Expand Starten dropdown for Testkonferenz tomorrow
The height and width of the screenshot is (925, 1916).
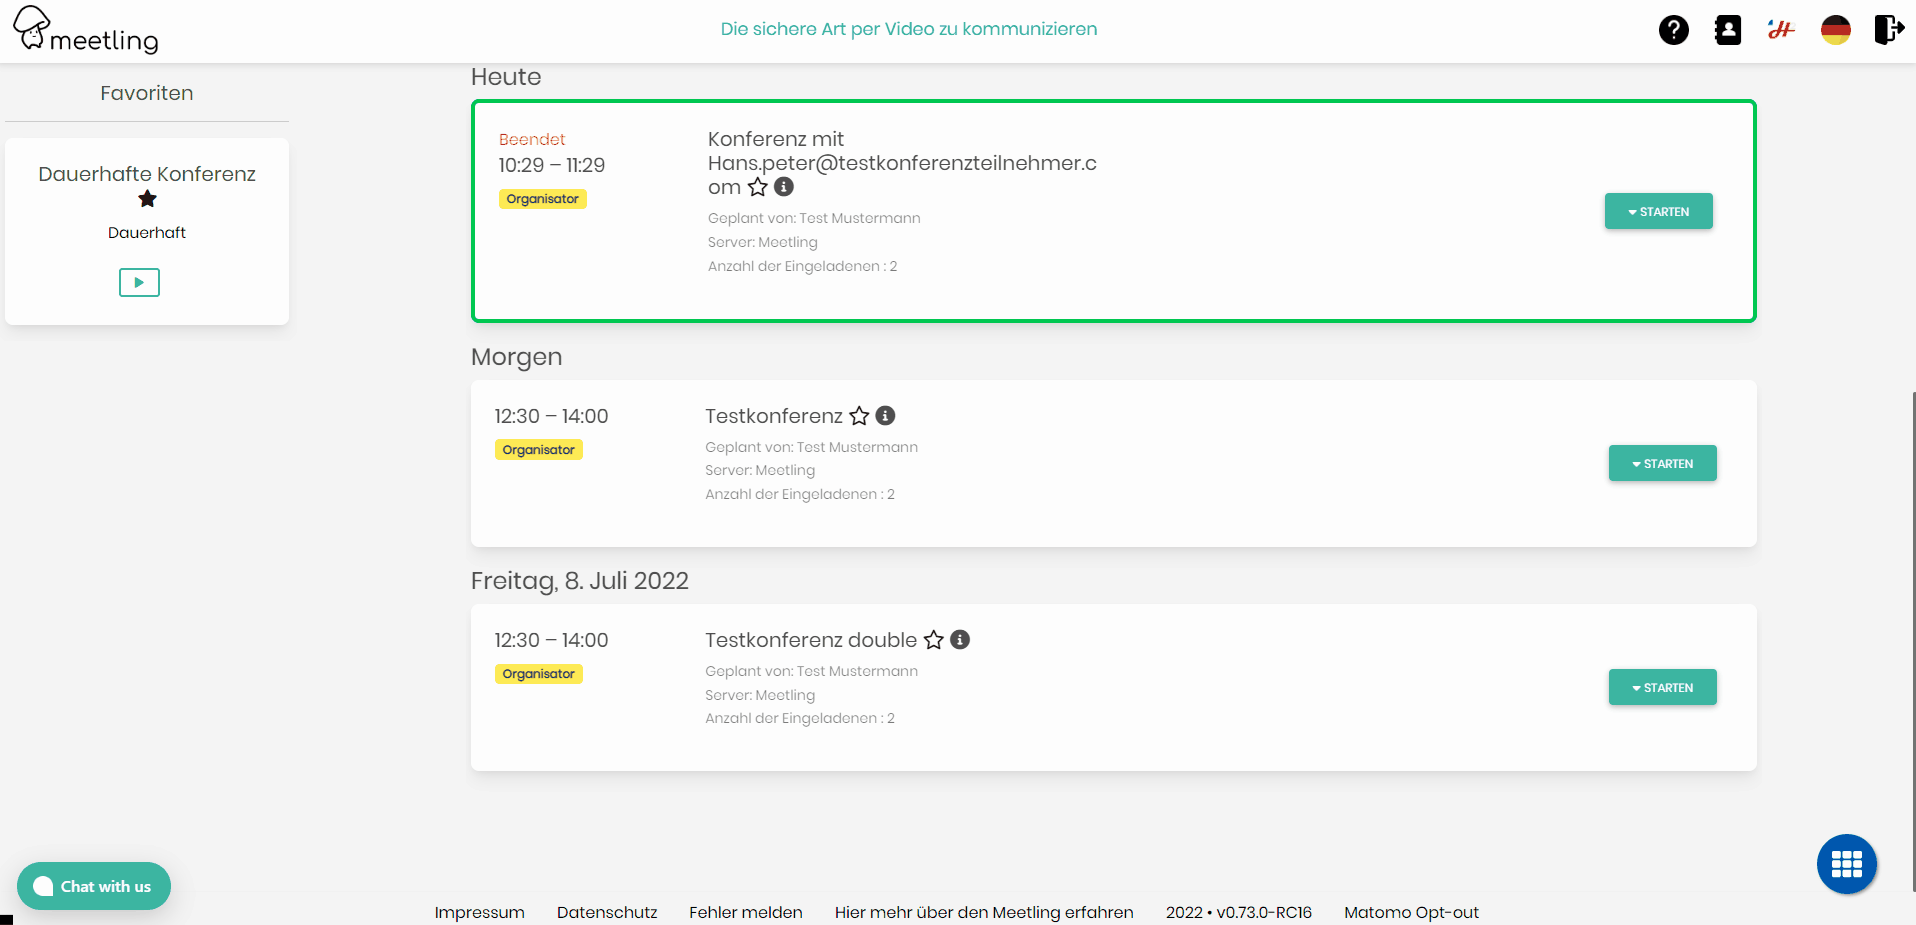tap(1662, 464)
